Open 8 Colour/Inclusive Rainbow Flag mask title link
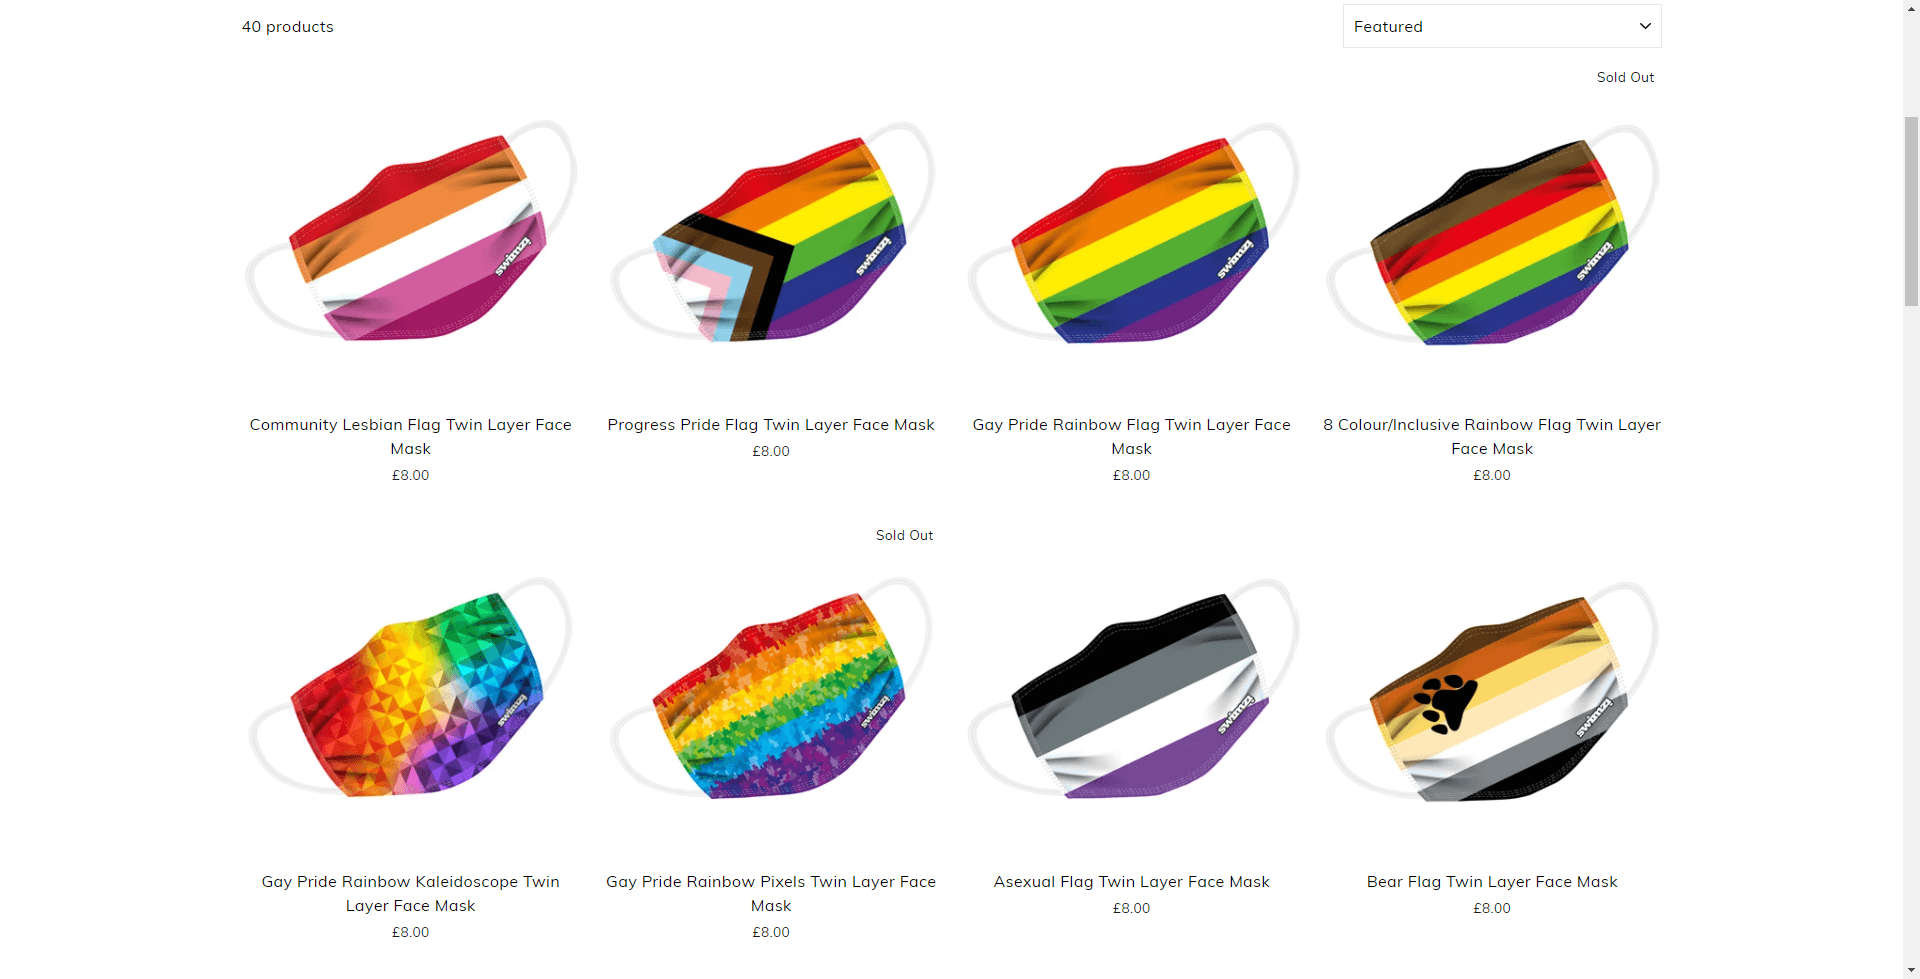 (1491, 436)
